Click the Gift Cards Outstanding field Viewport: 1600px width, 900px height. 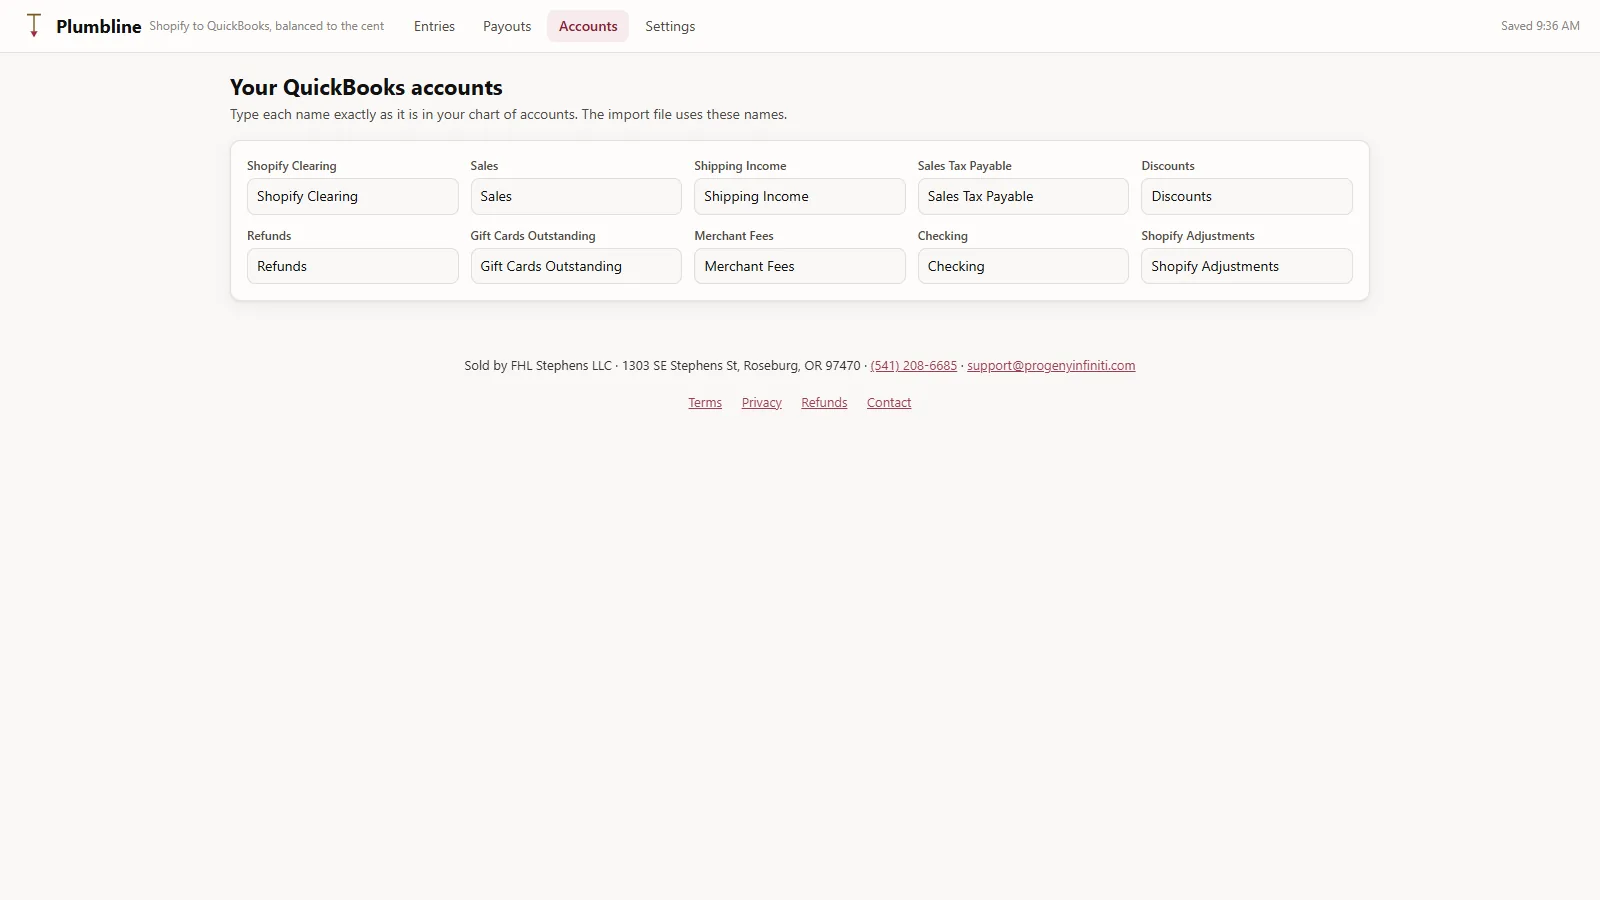tap(576, 266)
